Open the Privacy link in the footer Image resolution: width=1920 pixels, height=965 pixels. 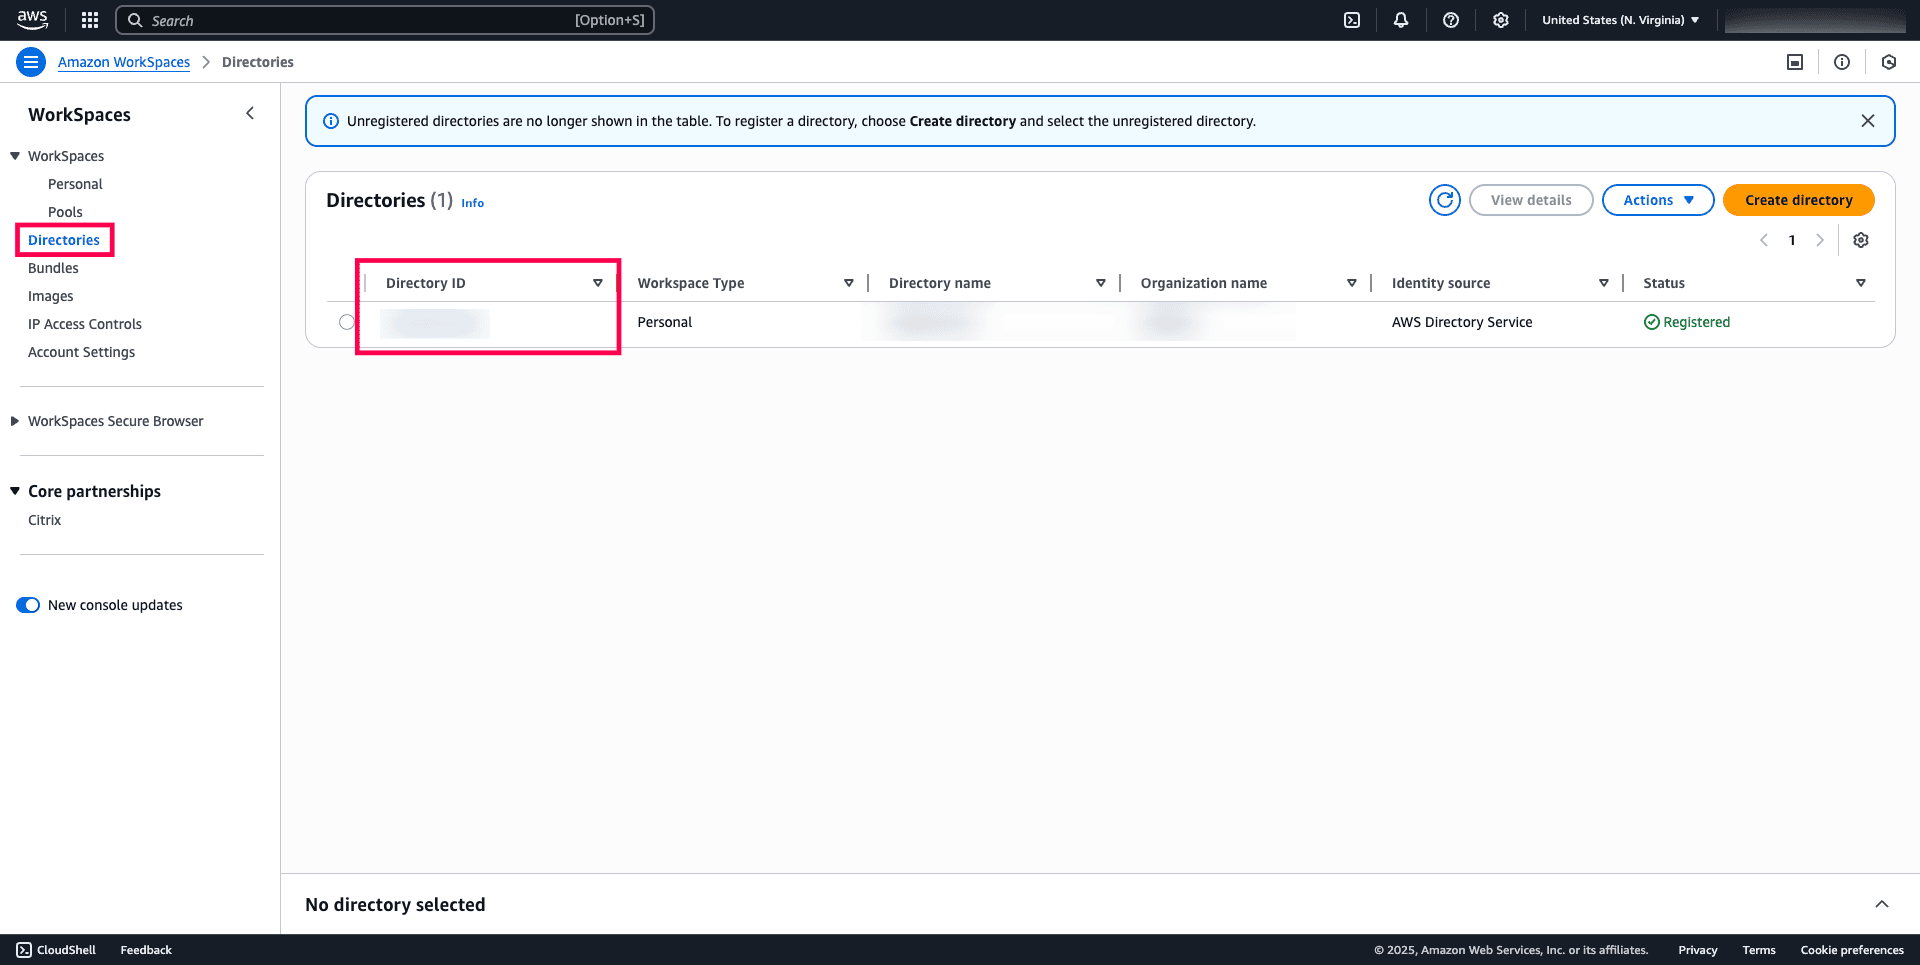click(x=1698, y=950)
